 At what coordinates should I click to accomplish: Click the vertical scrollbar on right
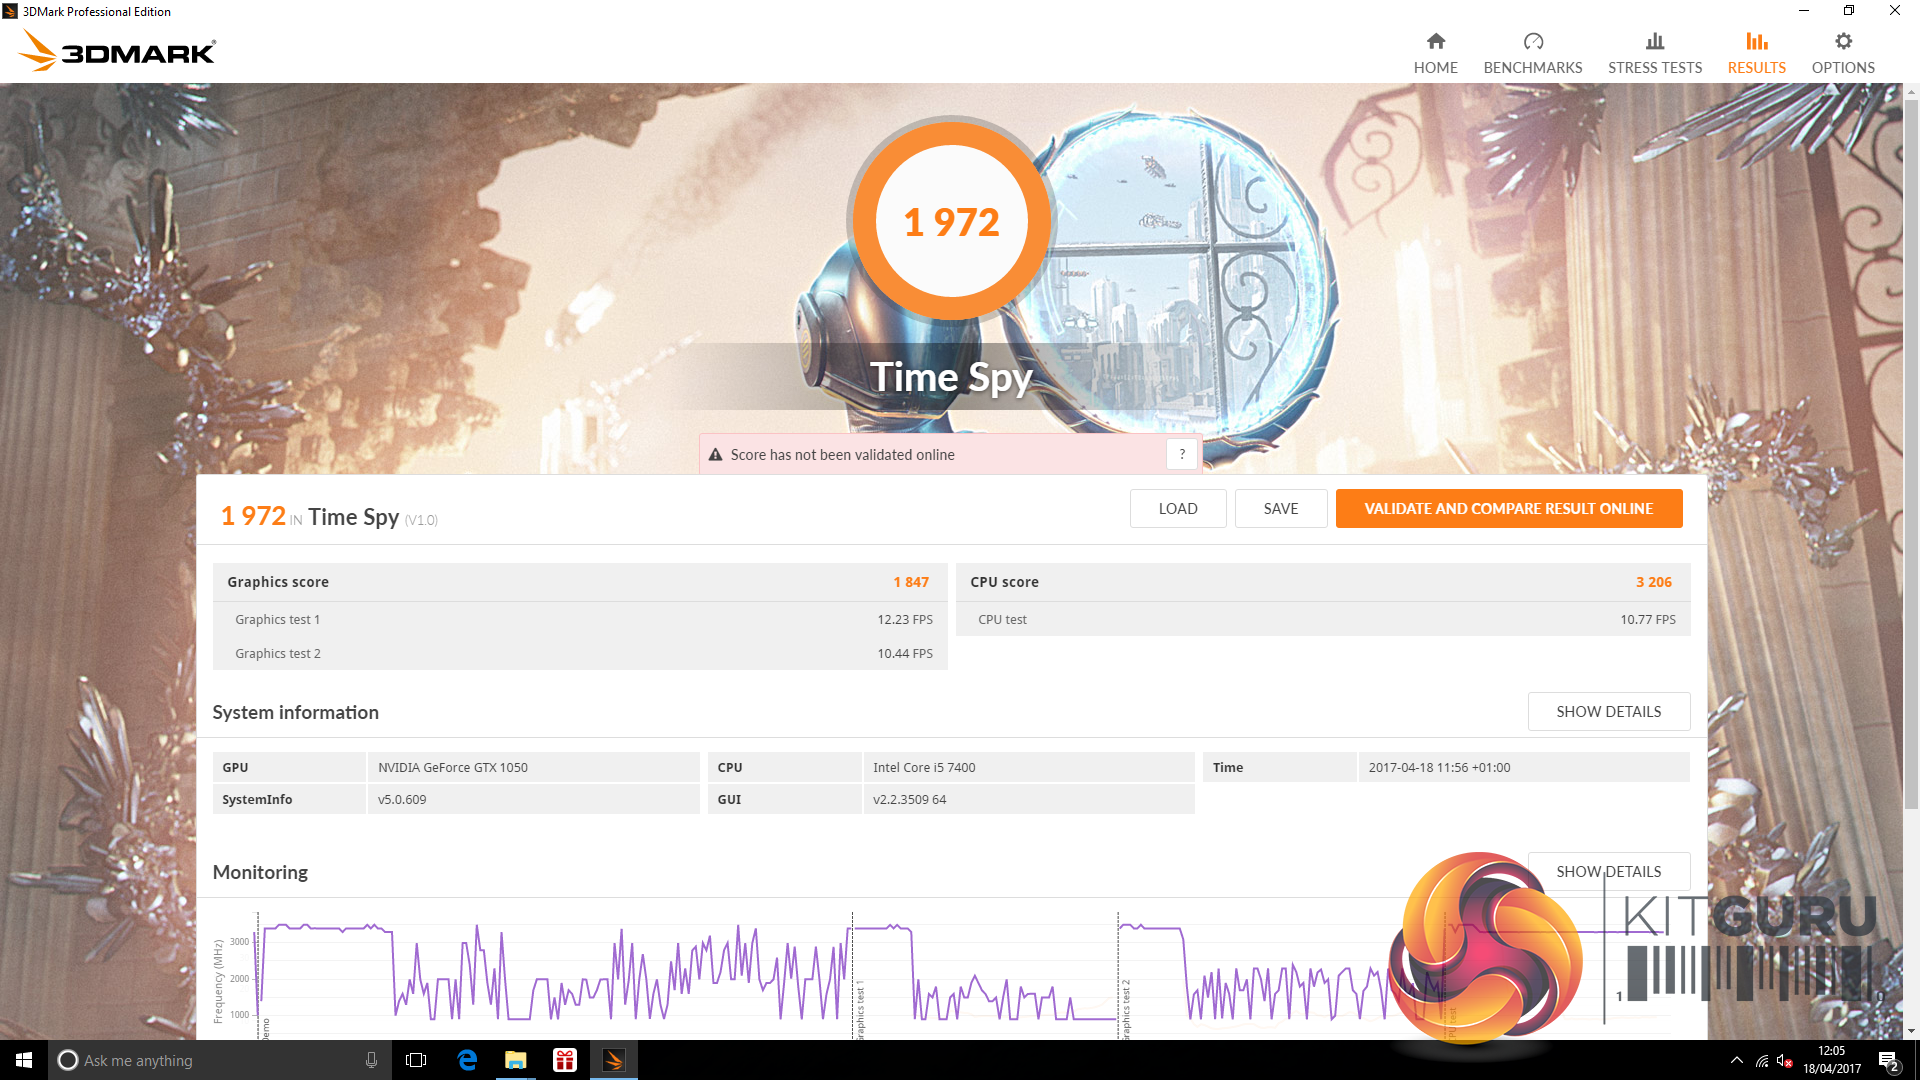[x=1911, y=450]
